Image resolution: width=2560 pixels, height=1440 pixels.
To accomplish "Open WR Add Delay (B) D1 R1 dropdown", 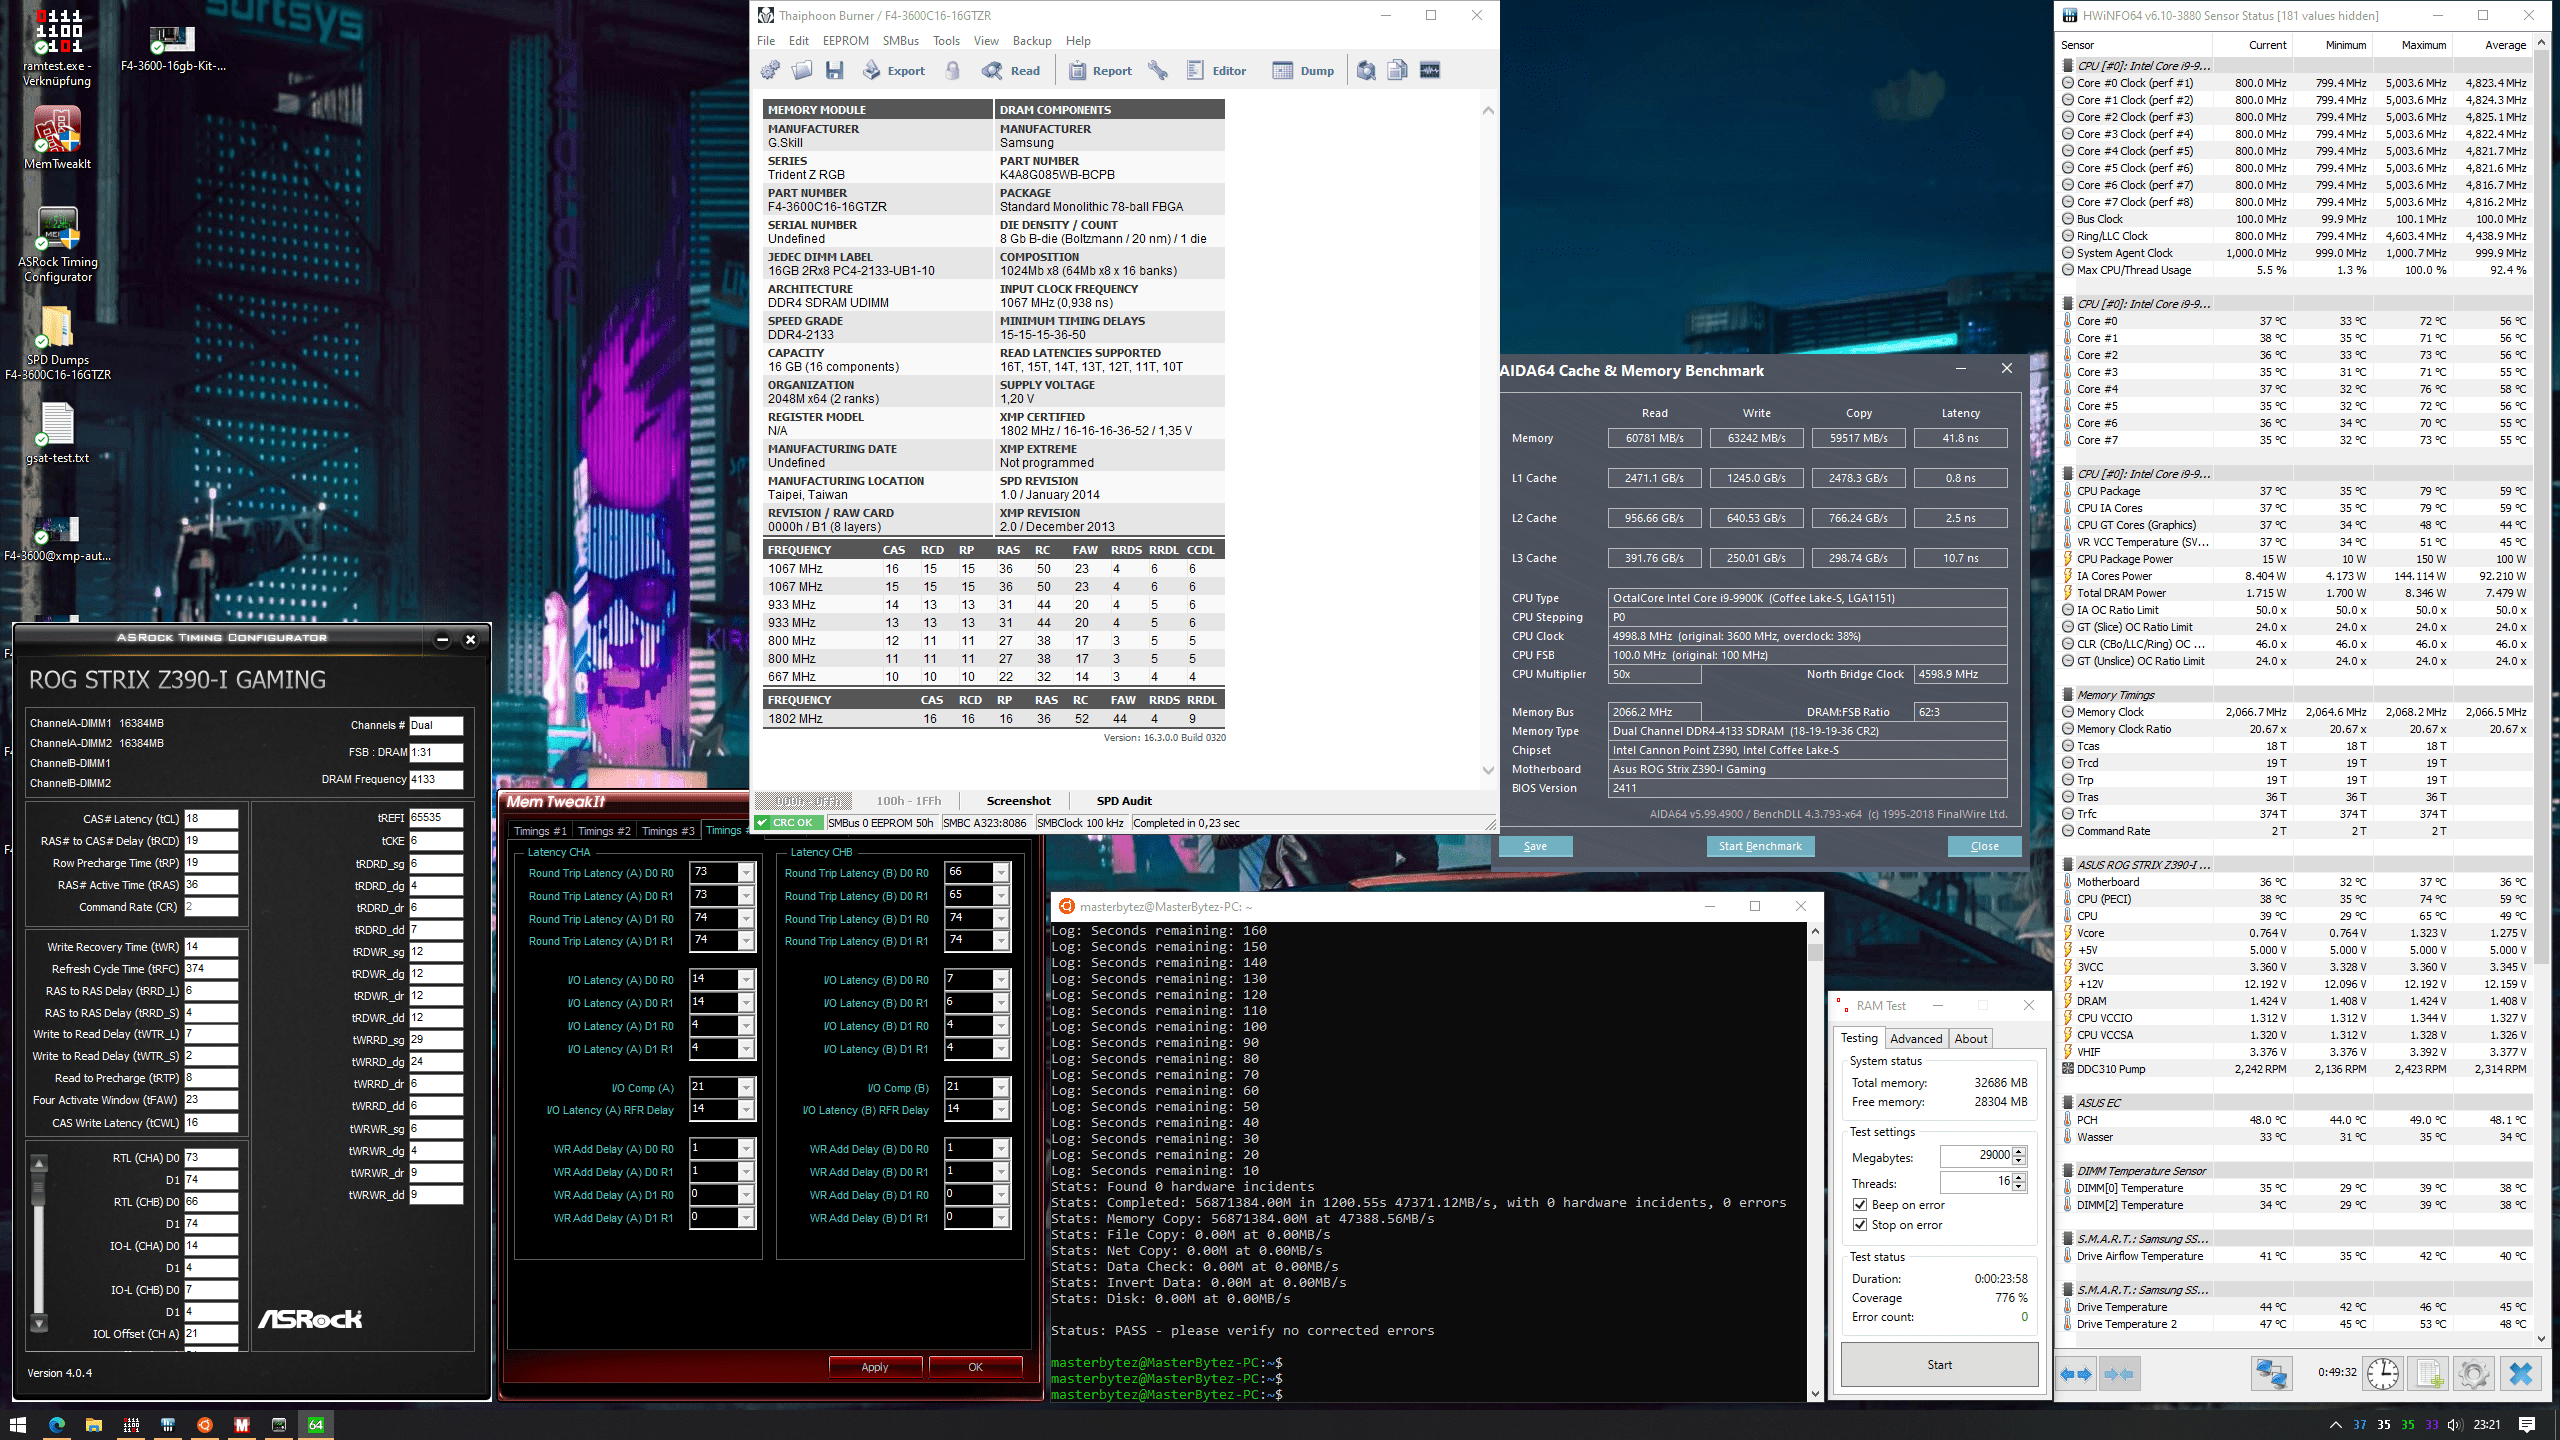I will click(x=1000, y=1218).
